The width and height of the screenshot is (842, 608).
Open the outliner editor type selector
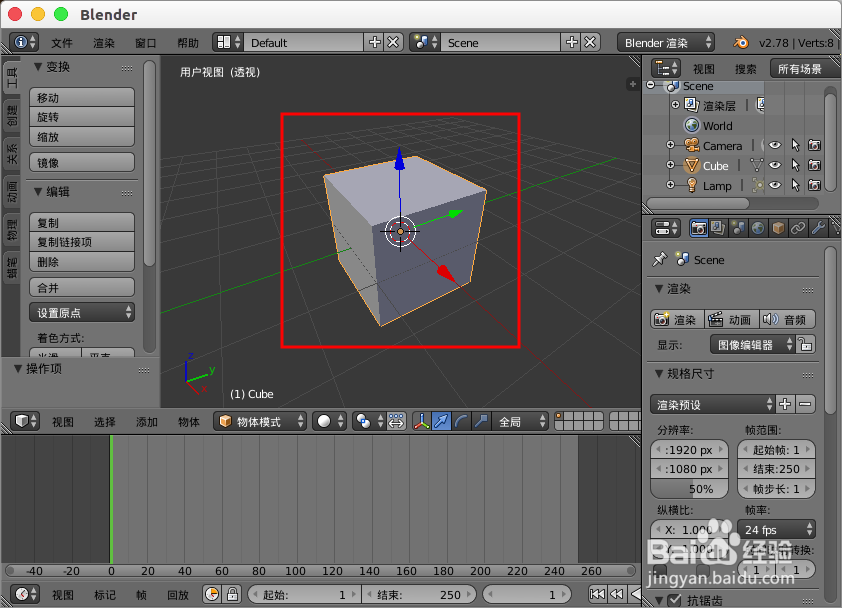click(x=666, y=69)
